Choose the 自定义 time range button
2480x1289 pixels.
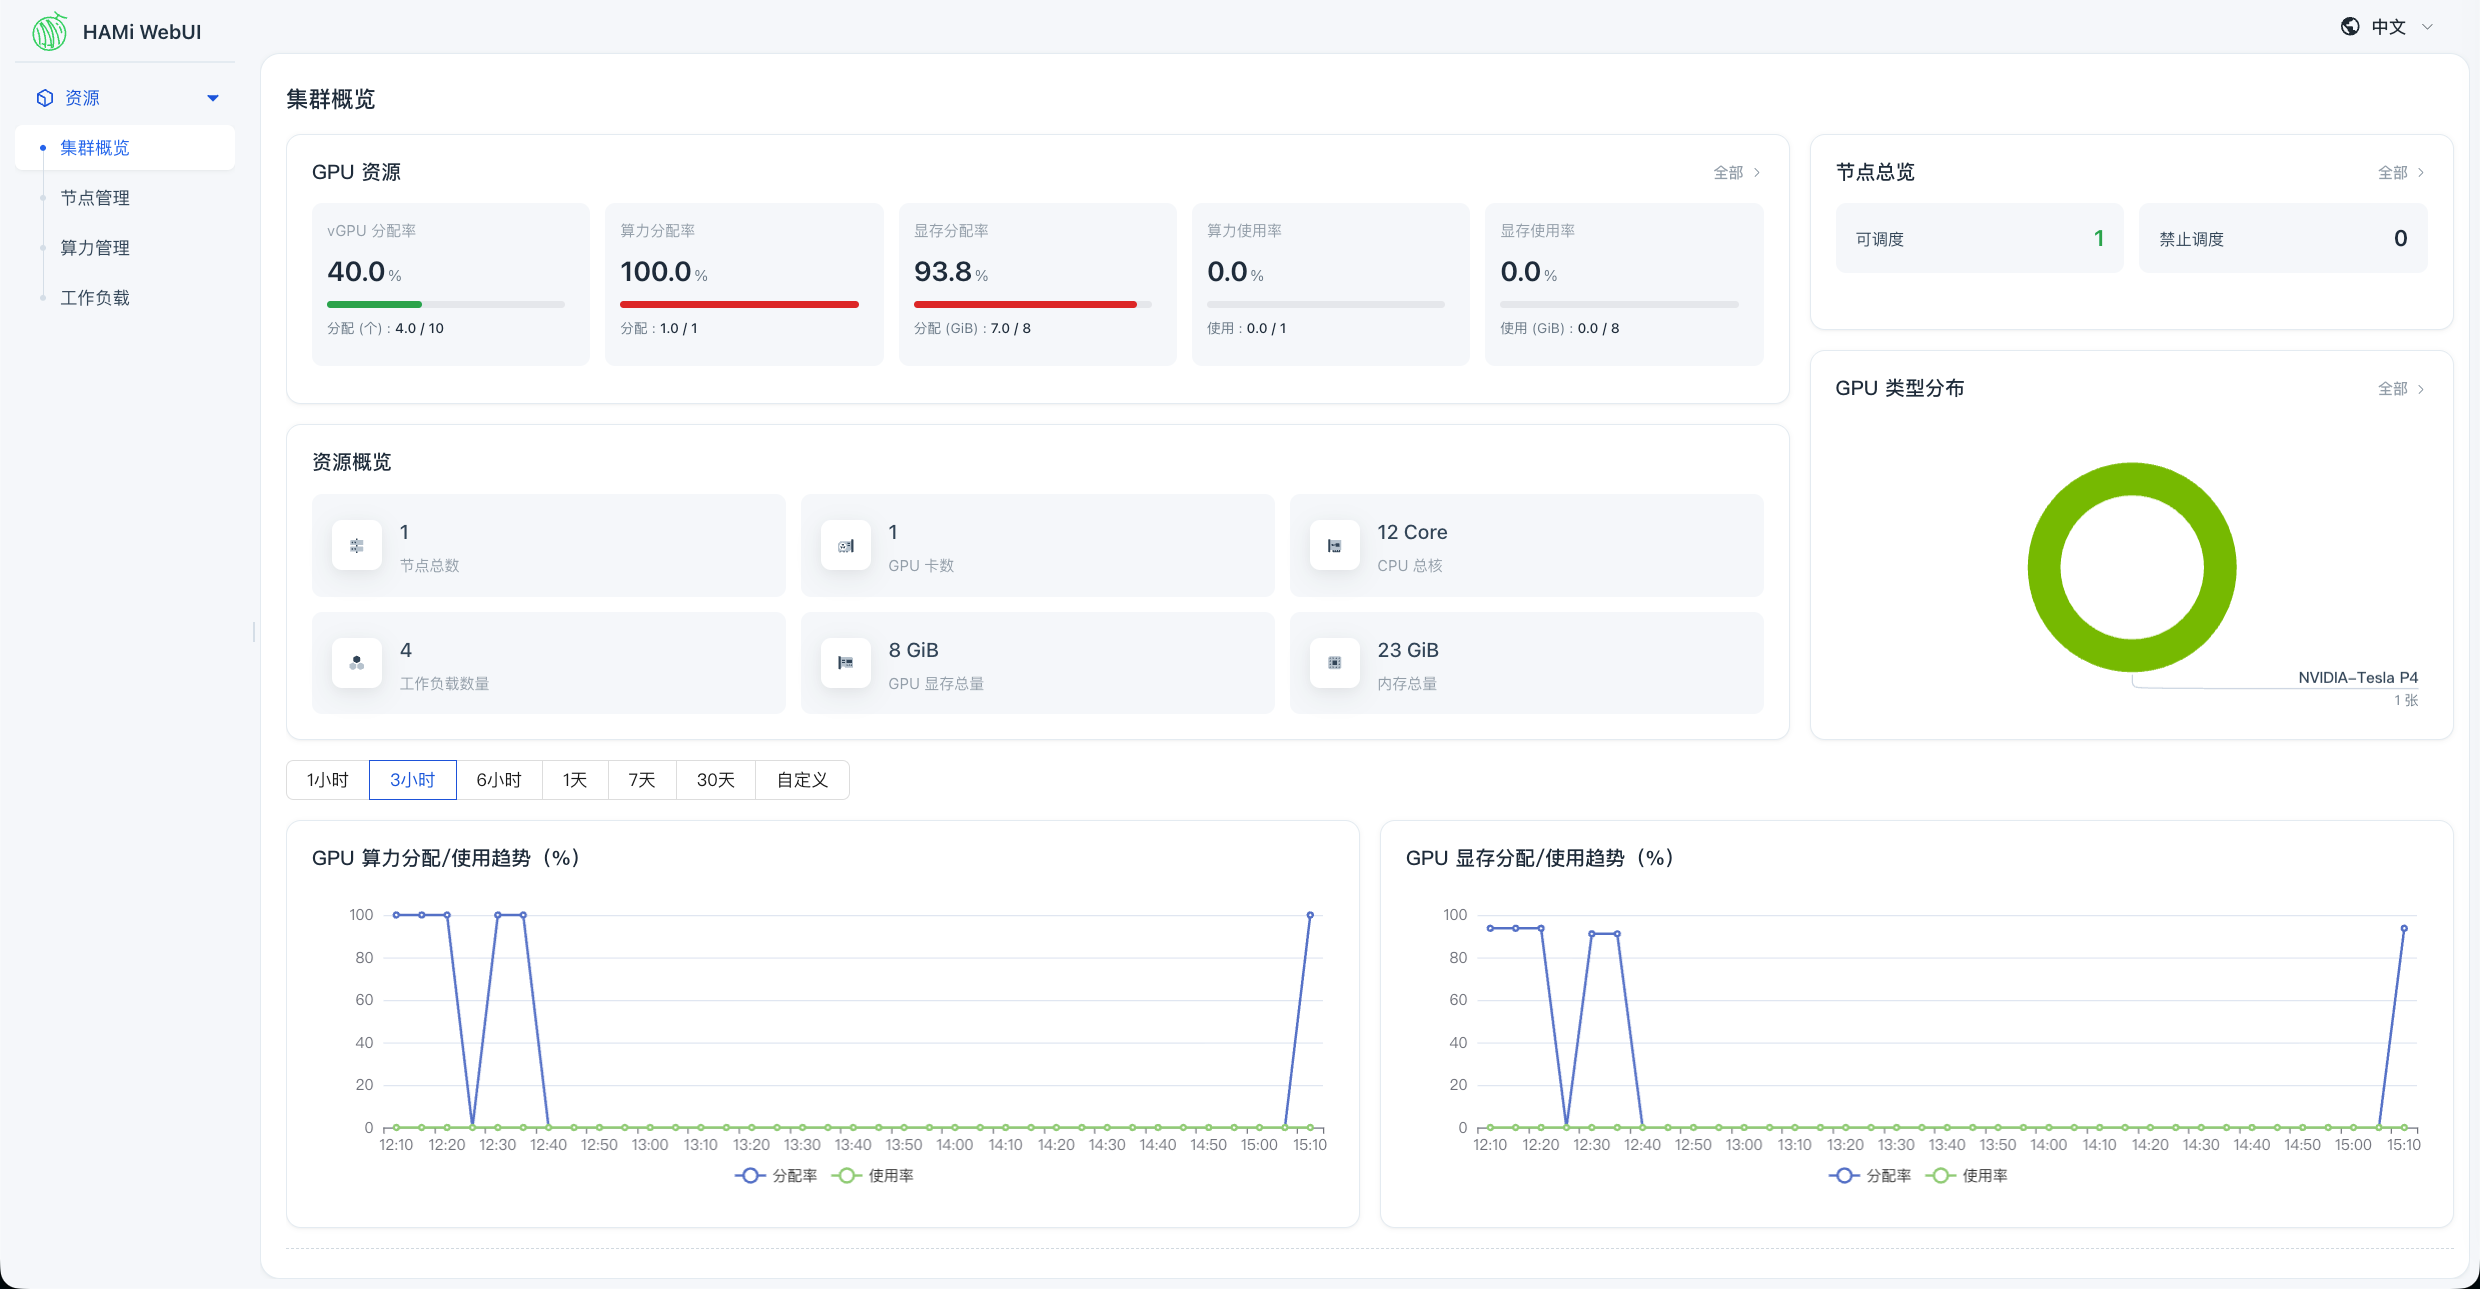(802, 780)
